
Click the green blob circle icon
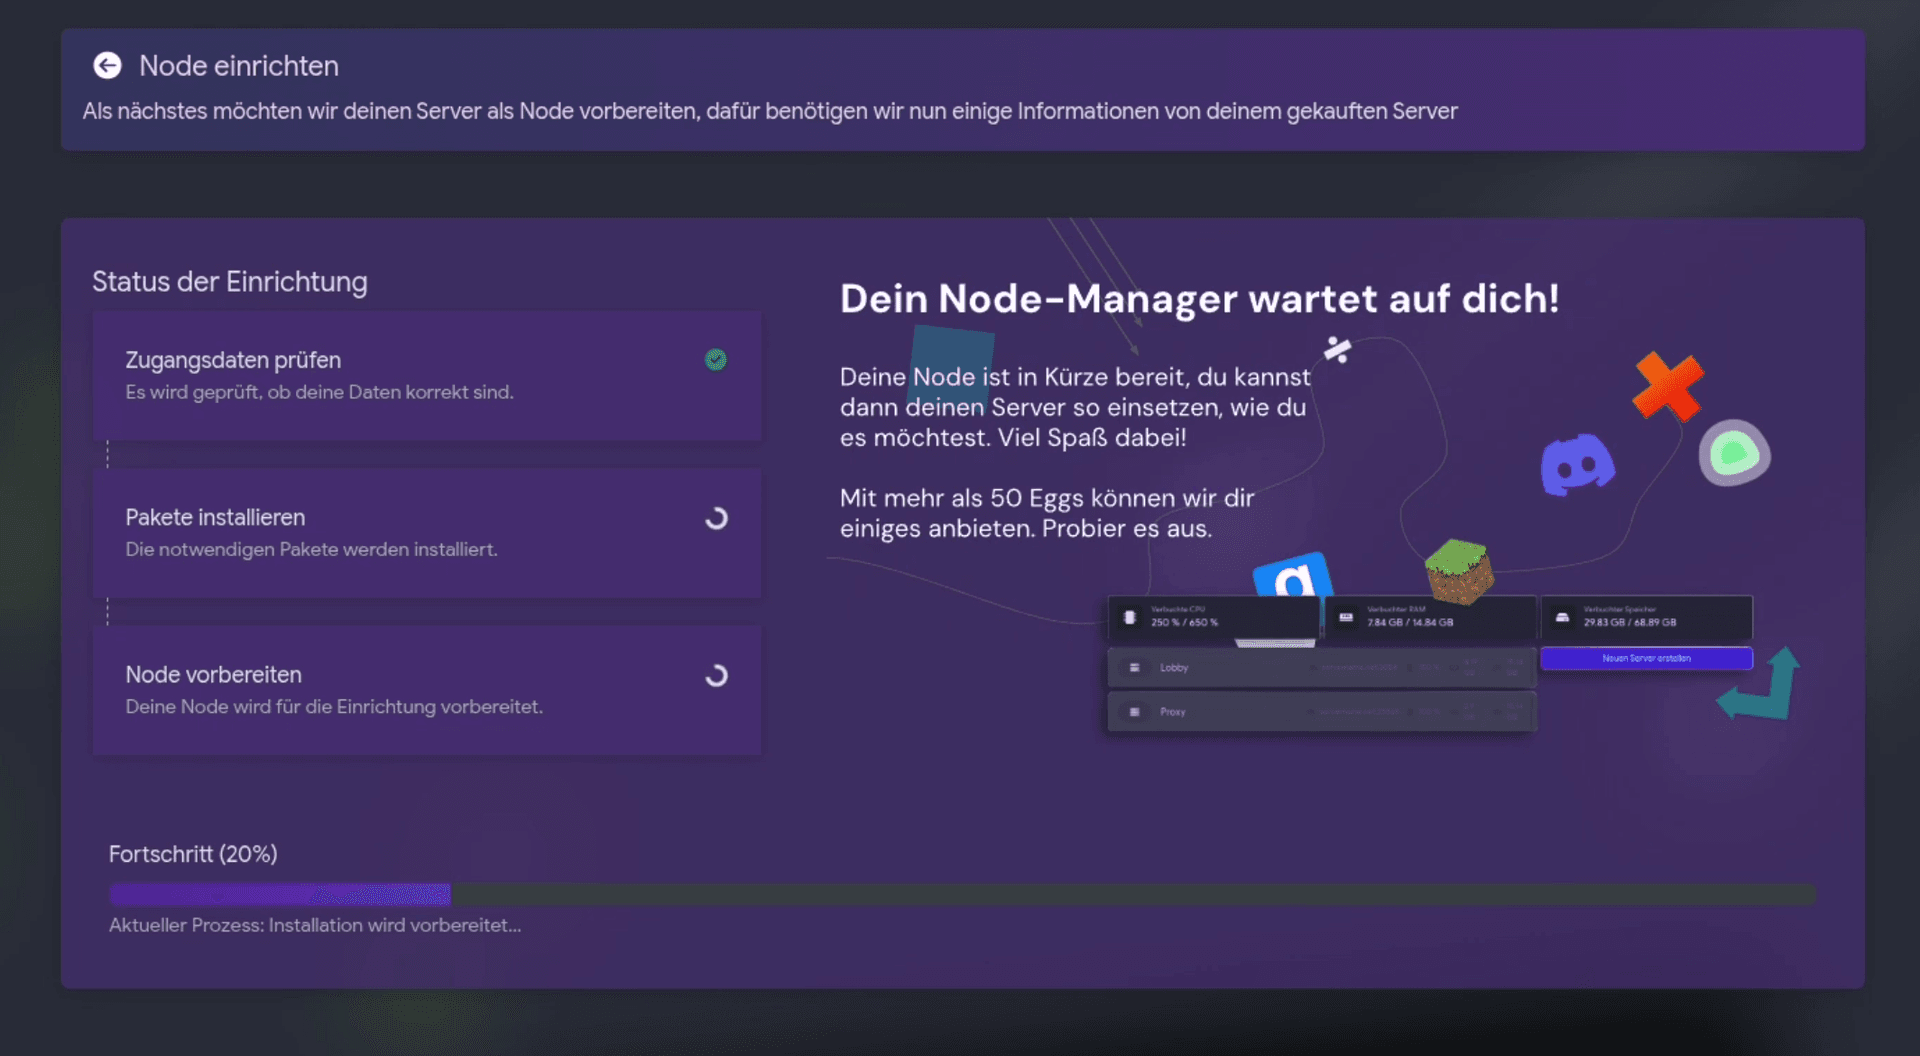pos(1735,453)
